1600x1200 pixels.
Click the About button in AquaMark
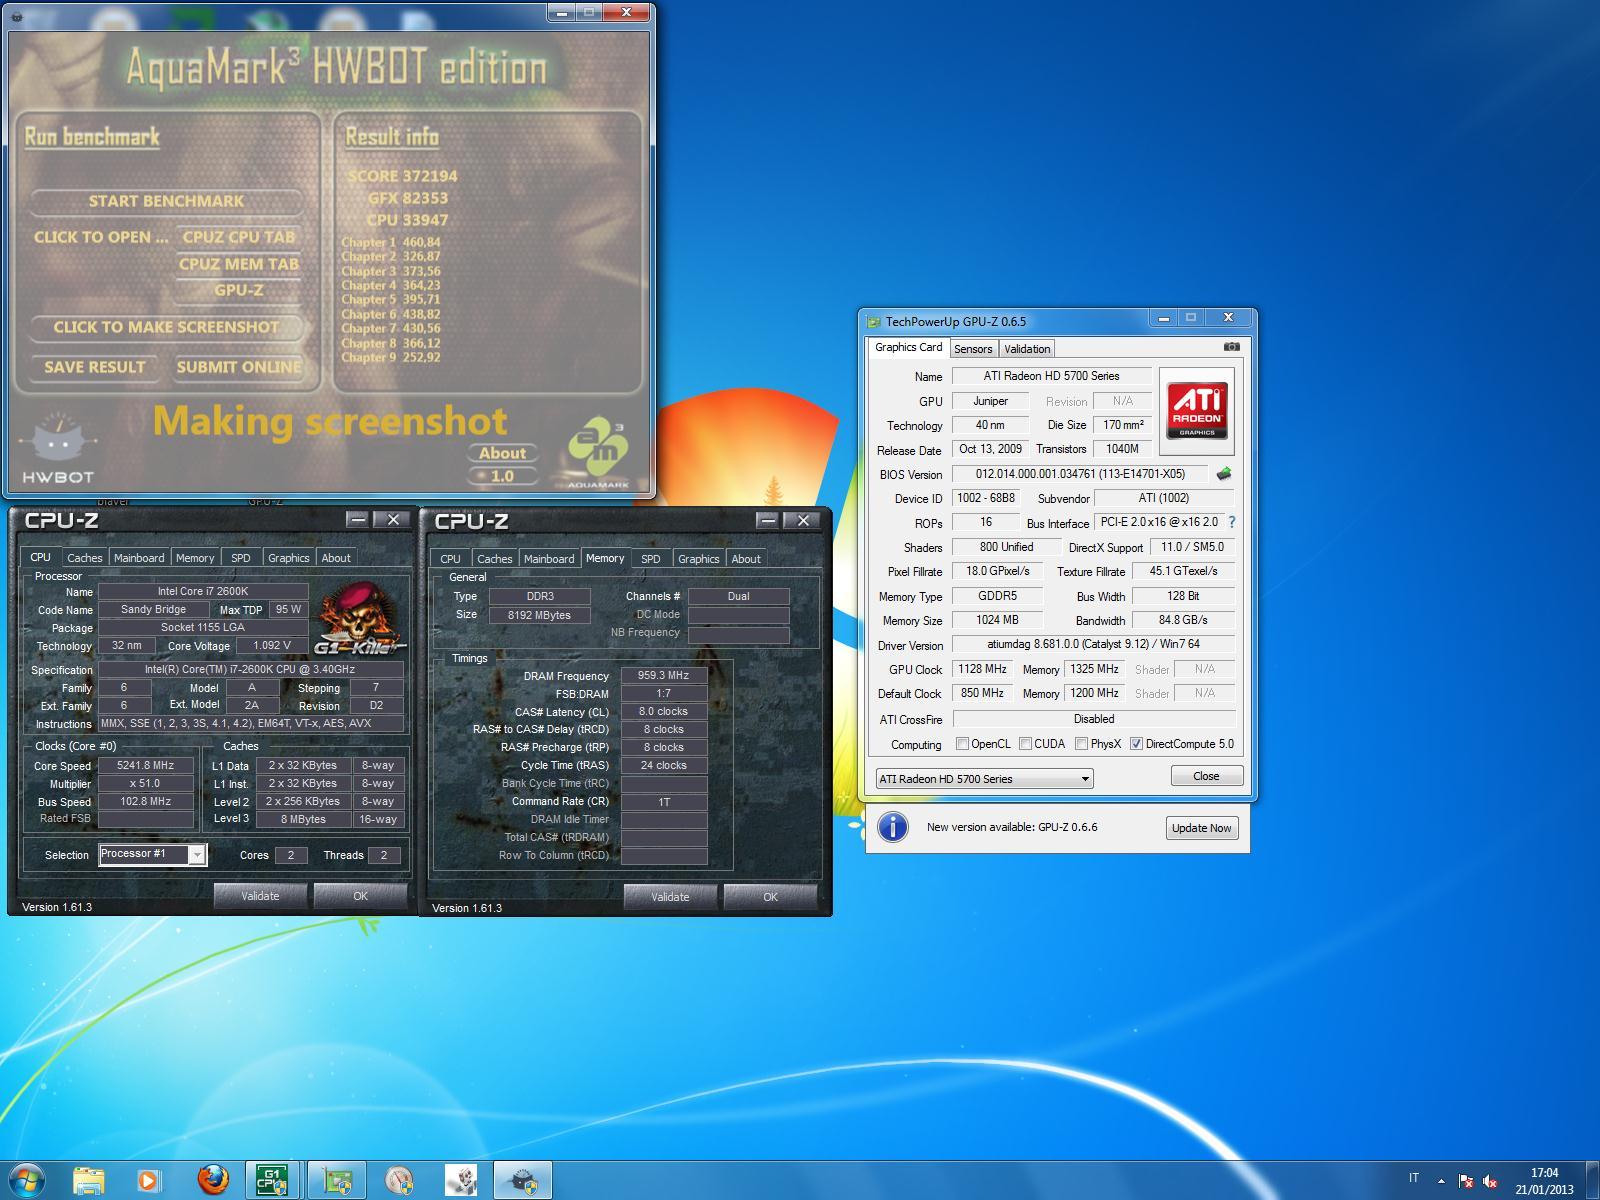point(502,453)
